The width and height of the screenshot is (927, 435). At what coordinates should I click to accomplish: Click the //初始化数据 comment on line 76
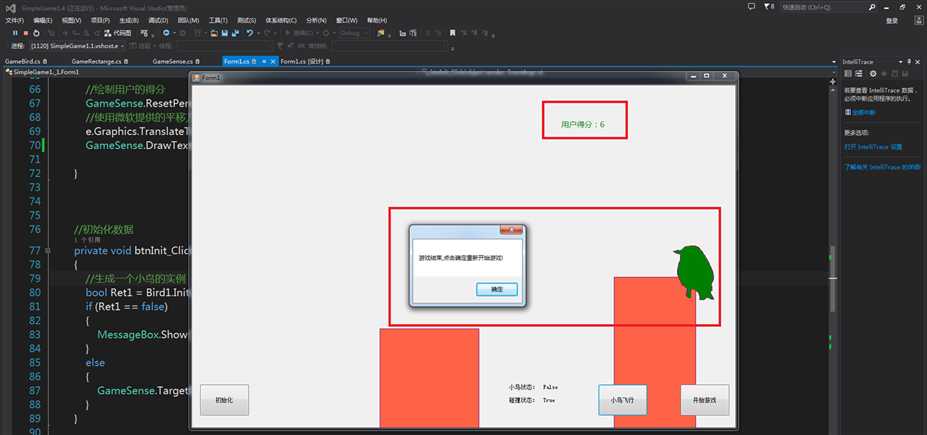pyautogui.click(x=105, y=229)
